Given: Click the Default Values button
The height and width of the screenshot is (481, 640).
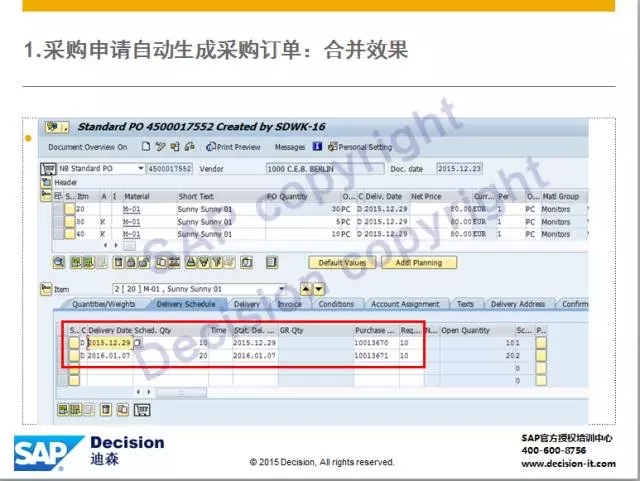Looking at the screenshot, I should [x=342, y=262].
